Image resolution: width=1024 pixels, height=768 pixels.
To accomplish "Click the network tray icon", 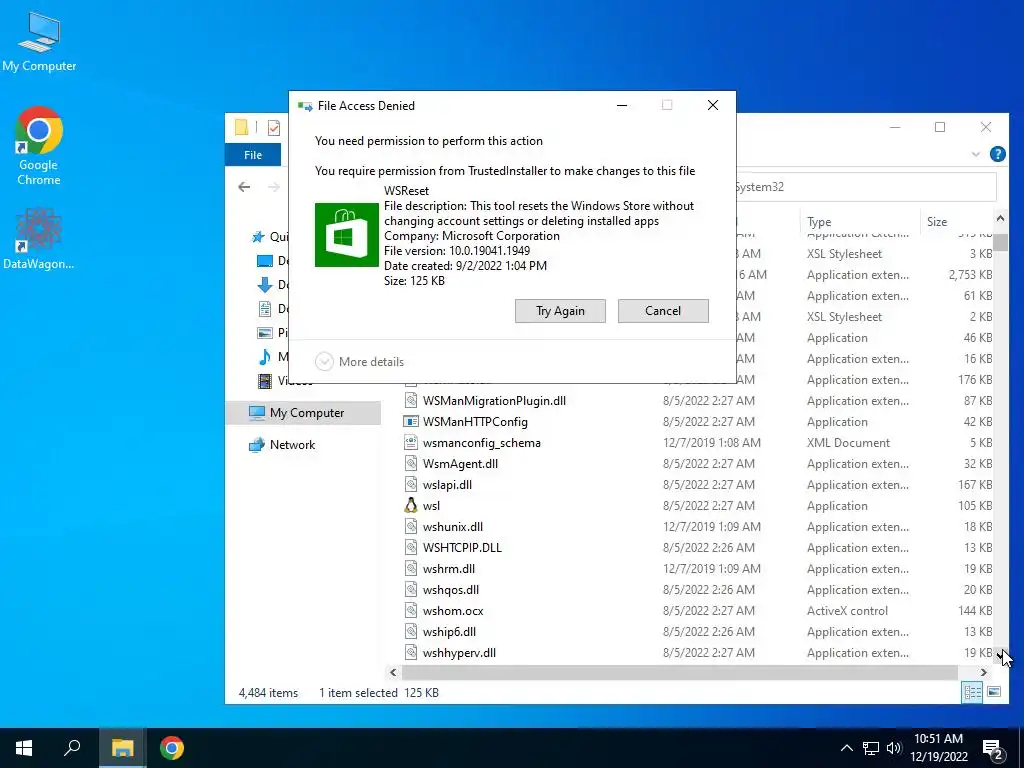I will 871,748.
